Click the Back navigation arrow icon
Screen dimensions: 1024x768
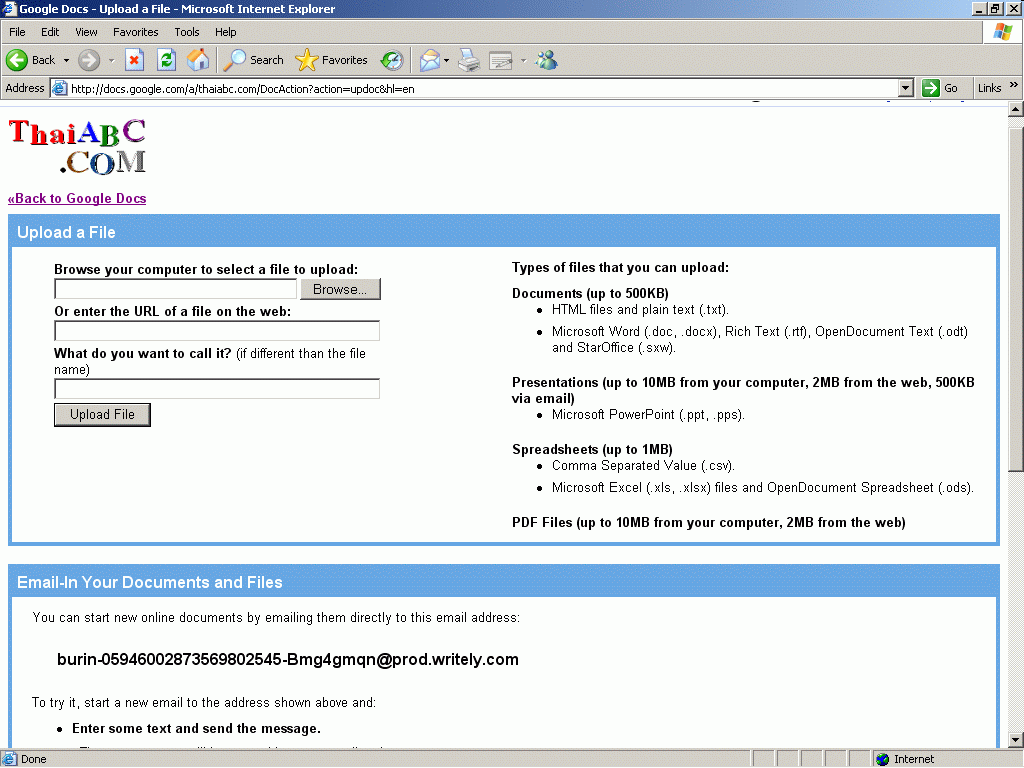17,60
